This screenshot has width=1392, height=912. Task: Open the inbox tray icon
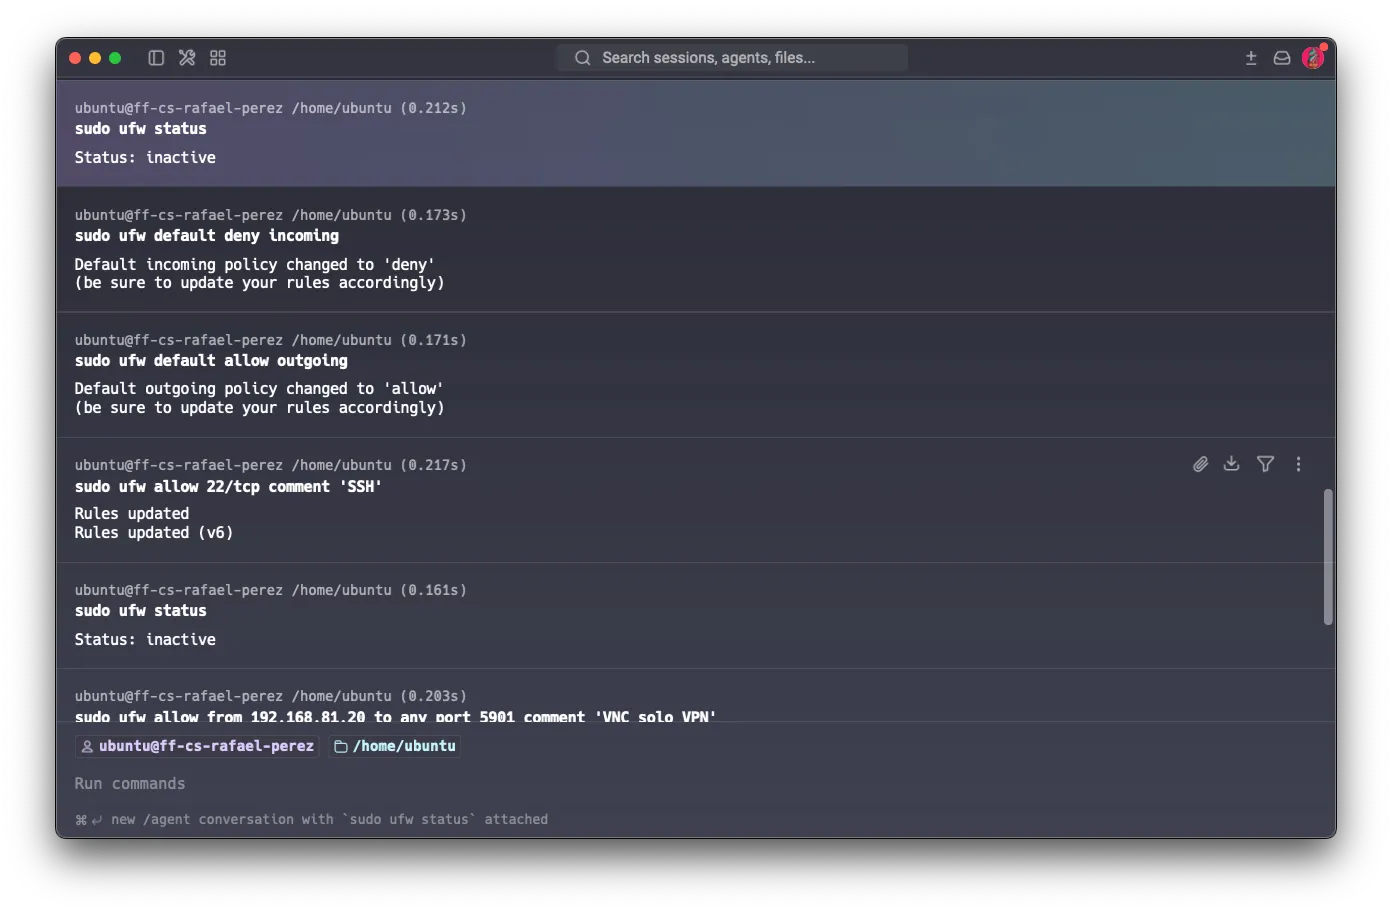click(1282, 58)
